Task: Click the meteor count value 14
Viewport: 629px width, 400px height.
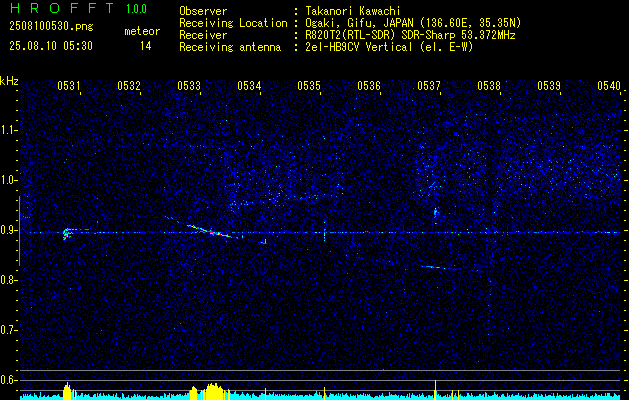Action: [146, 46]
